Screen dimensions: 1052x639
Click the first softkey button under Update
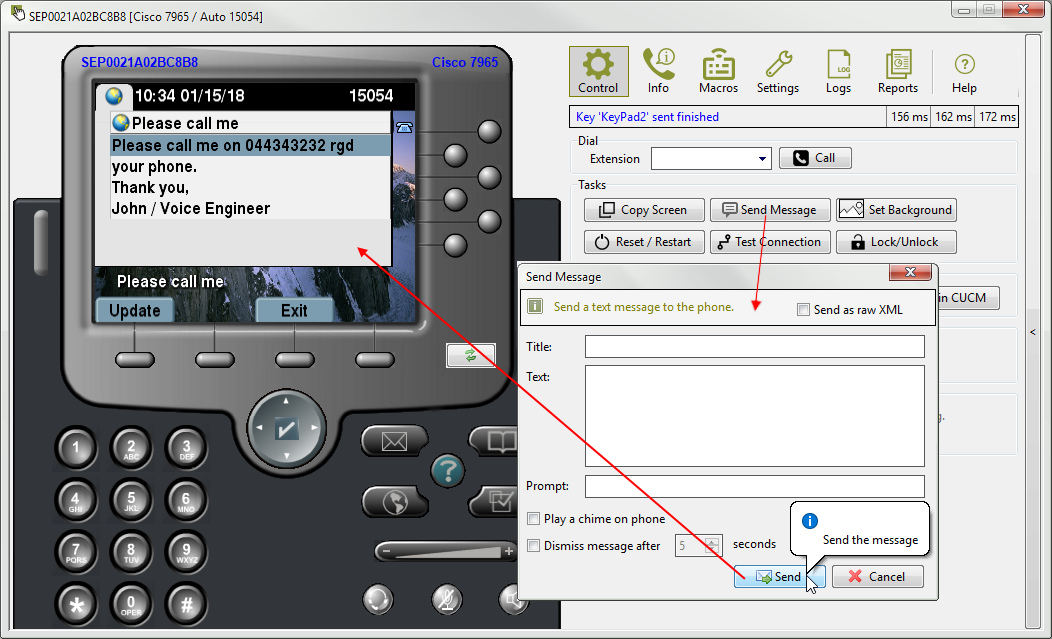tap(135, 360)
